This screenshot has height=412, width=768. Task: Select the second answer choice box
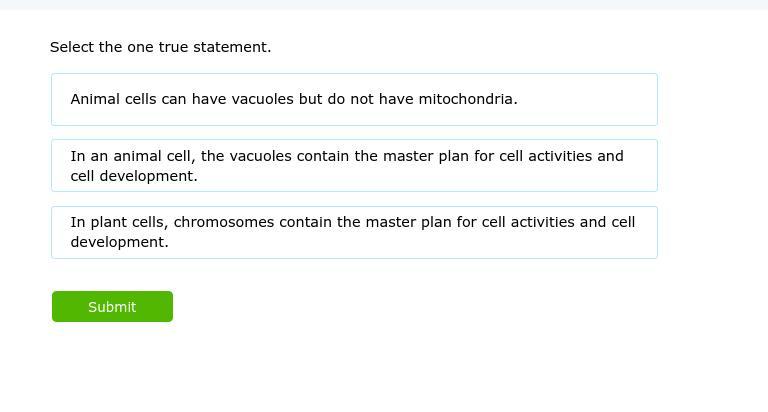point(354,166)
